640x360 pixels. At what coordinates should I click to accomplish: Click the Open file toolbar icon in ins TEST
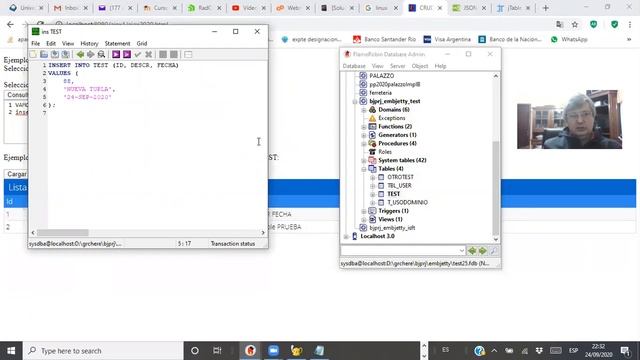[x=44, y=54]
